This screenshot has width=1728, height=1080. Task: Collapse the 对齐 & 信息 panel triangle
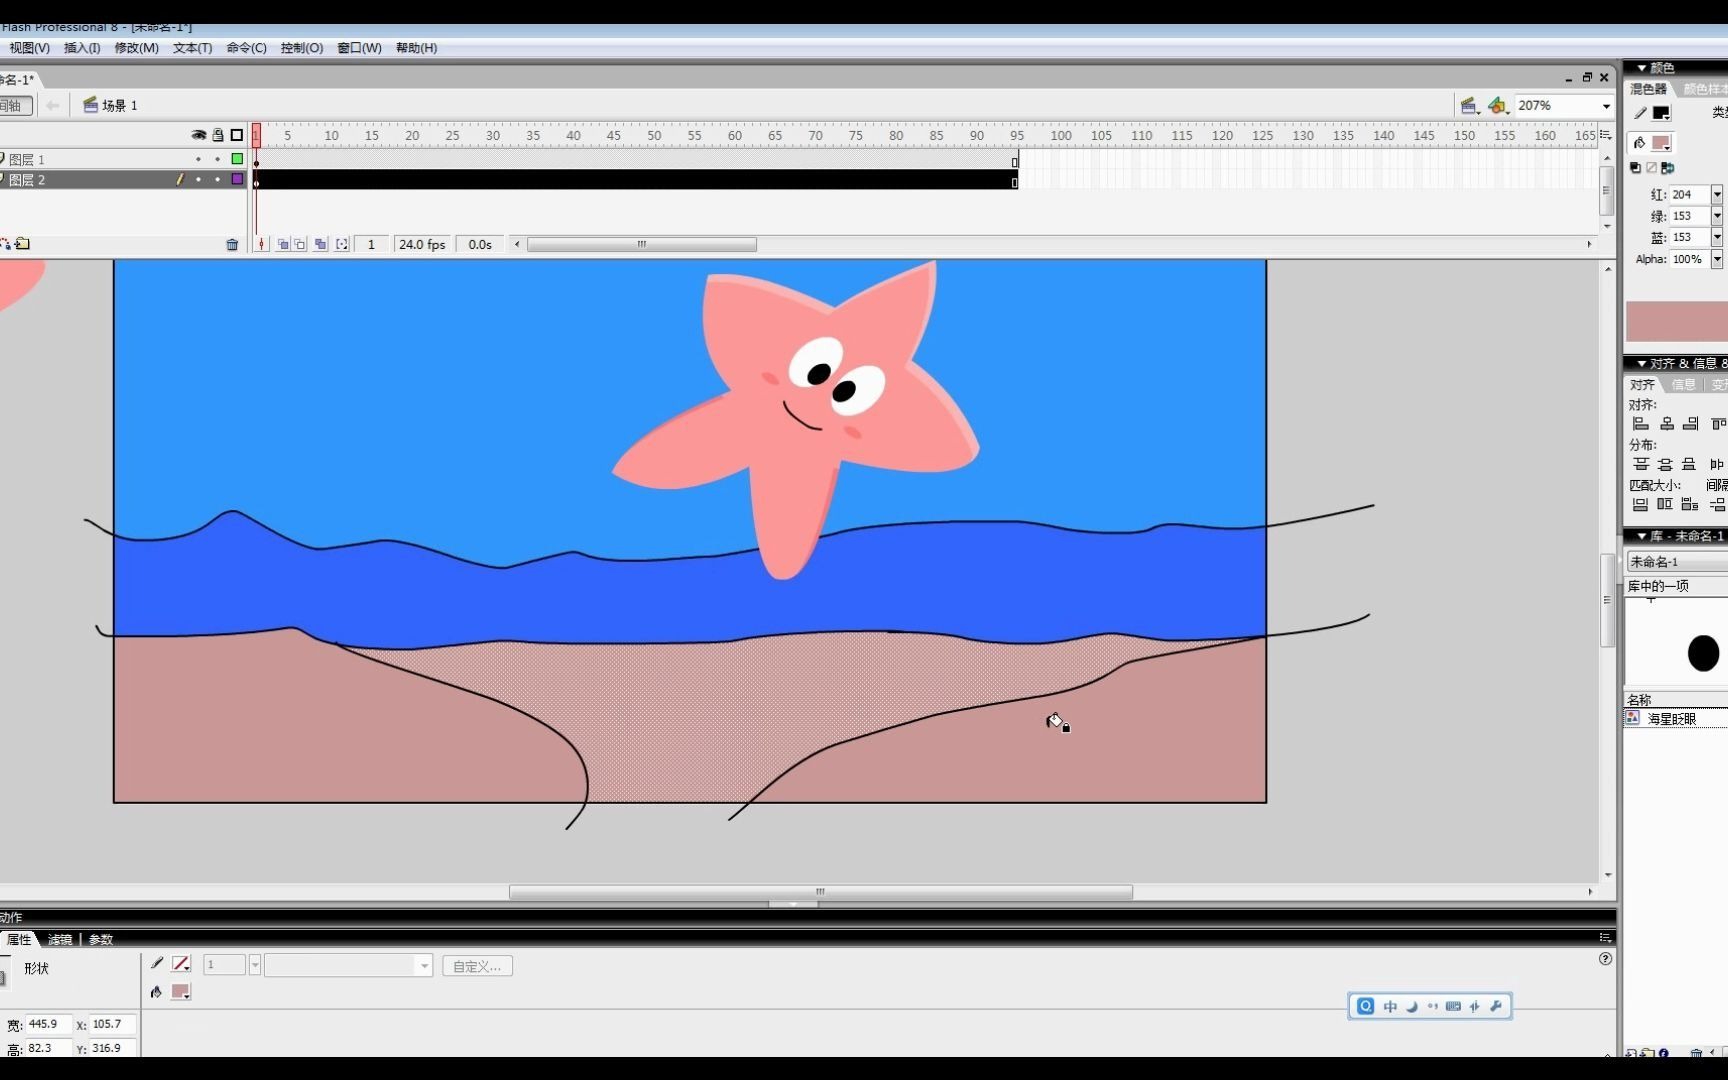pyautogui.click(x=1641, y=363)
